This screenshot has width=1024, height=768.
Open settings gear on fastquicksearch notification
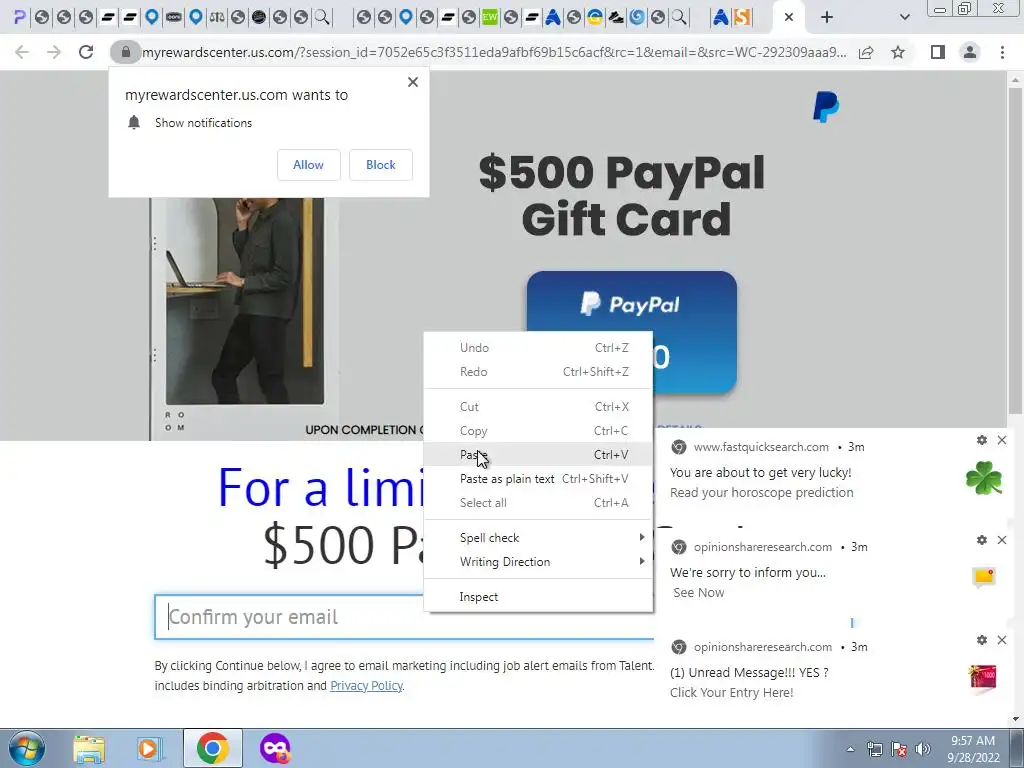pyautogui.click(x=982, y=440)
